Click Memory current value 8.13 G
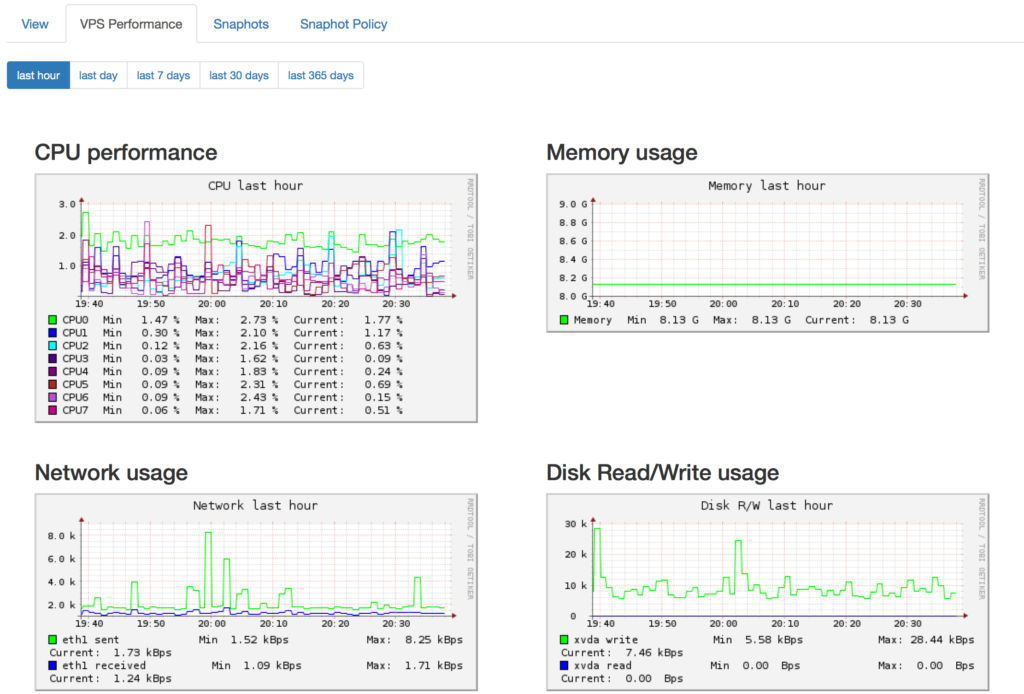 [889, 320]
